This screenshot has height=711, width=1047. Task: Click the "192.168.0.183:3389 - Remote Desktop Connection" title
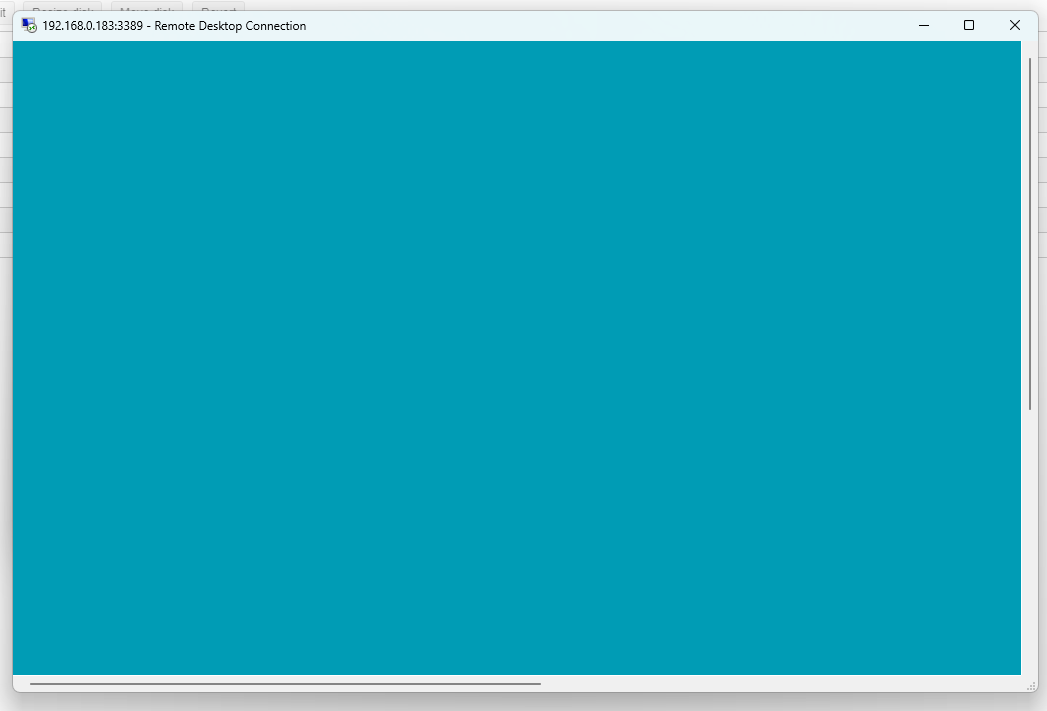click(174, 25)
